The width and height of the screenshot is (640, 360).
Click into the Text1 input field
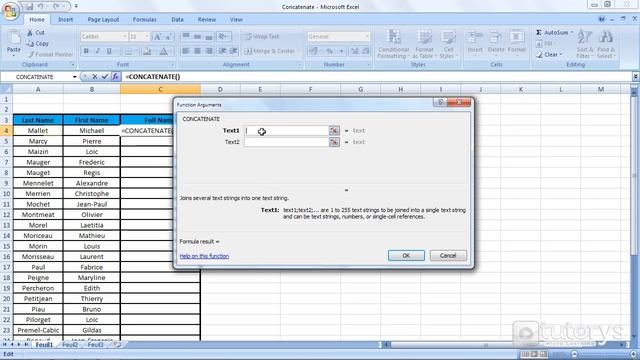[286, 131]
